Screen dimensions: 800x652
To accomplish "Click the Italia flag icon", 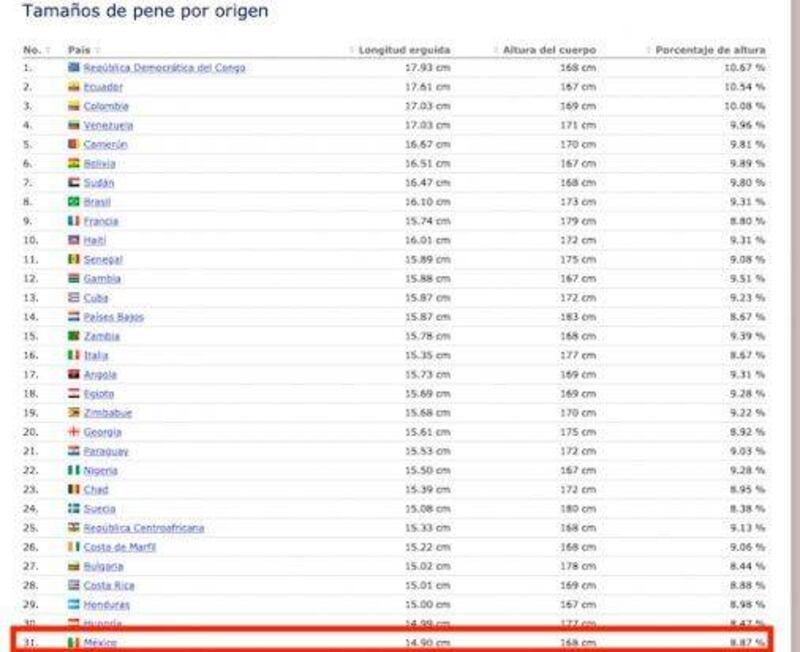I will point(73,355).
